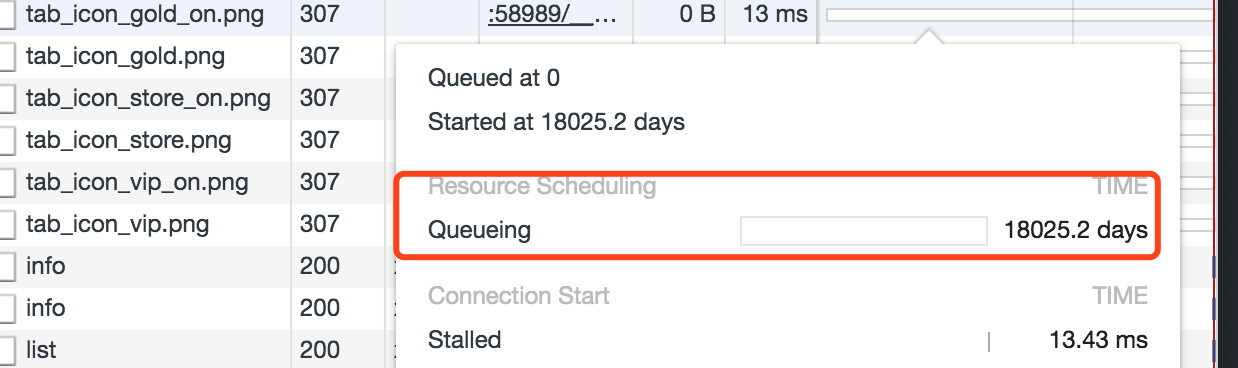Image resolution: width=1238 pixels, height=368 pixels.
Task: Select the tab_icon_gold.png request
Action: (125, 55)
